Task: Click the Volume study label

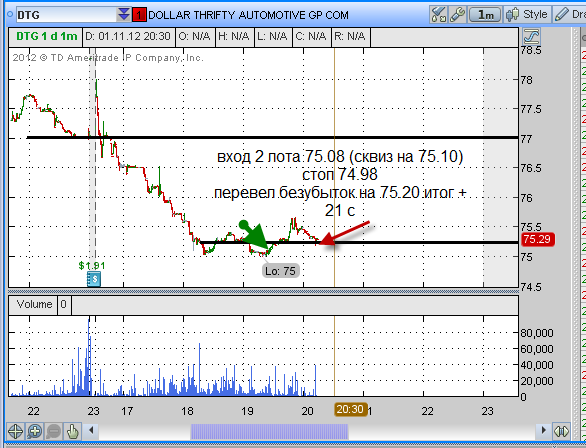Action: pyautogui.click(x=34, y=305)
